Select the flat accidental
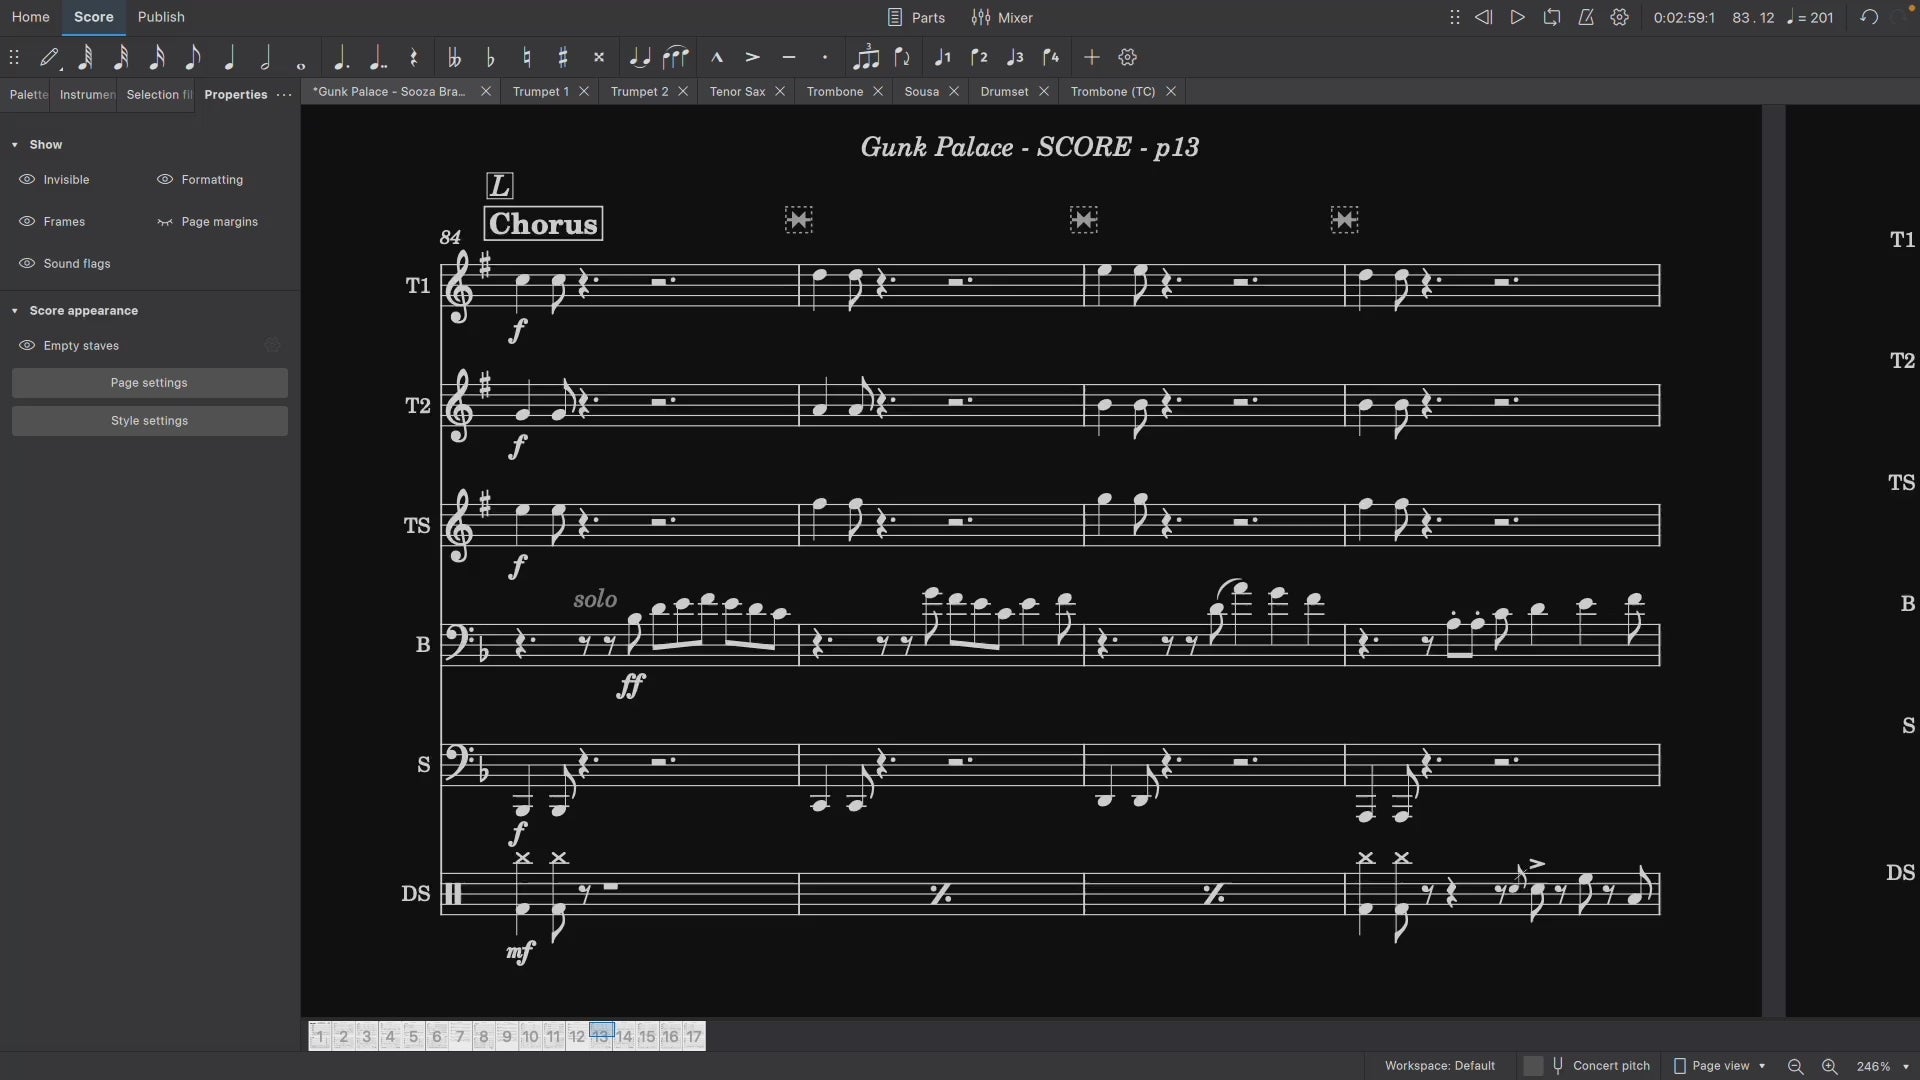The height and width of the screenshot is (1080, 1920). (x=490, y=58)
